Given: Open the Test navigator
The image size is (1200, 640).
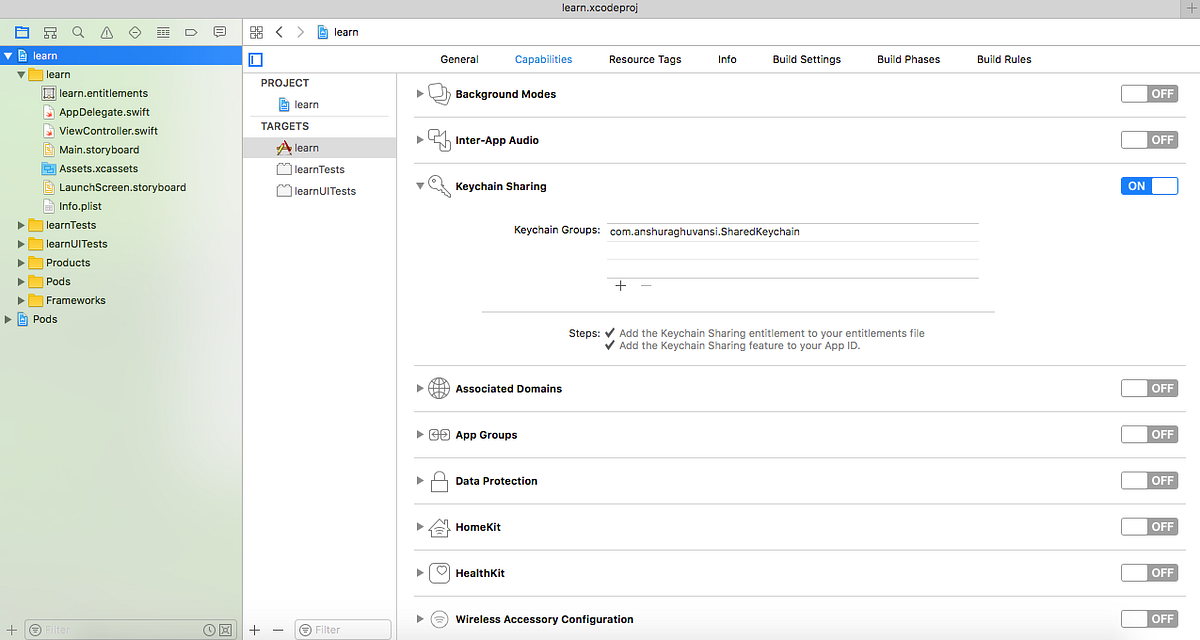Looking at the screenshot, I should pyautogui.click(x=134, y=31).
